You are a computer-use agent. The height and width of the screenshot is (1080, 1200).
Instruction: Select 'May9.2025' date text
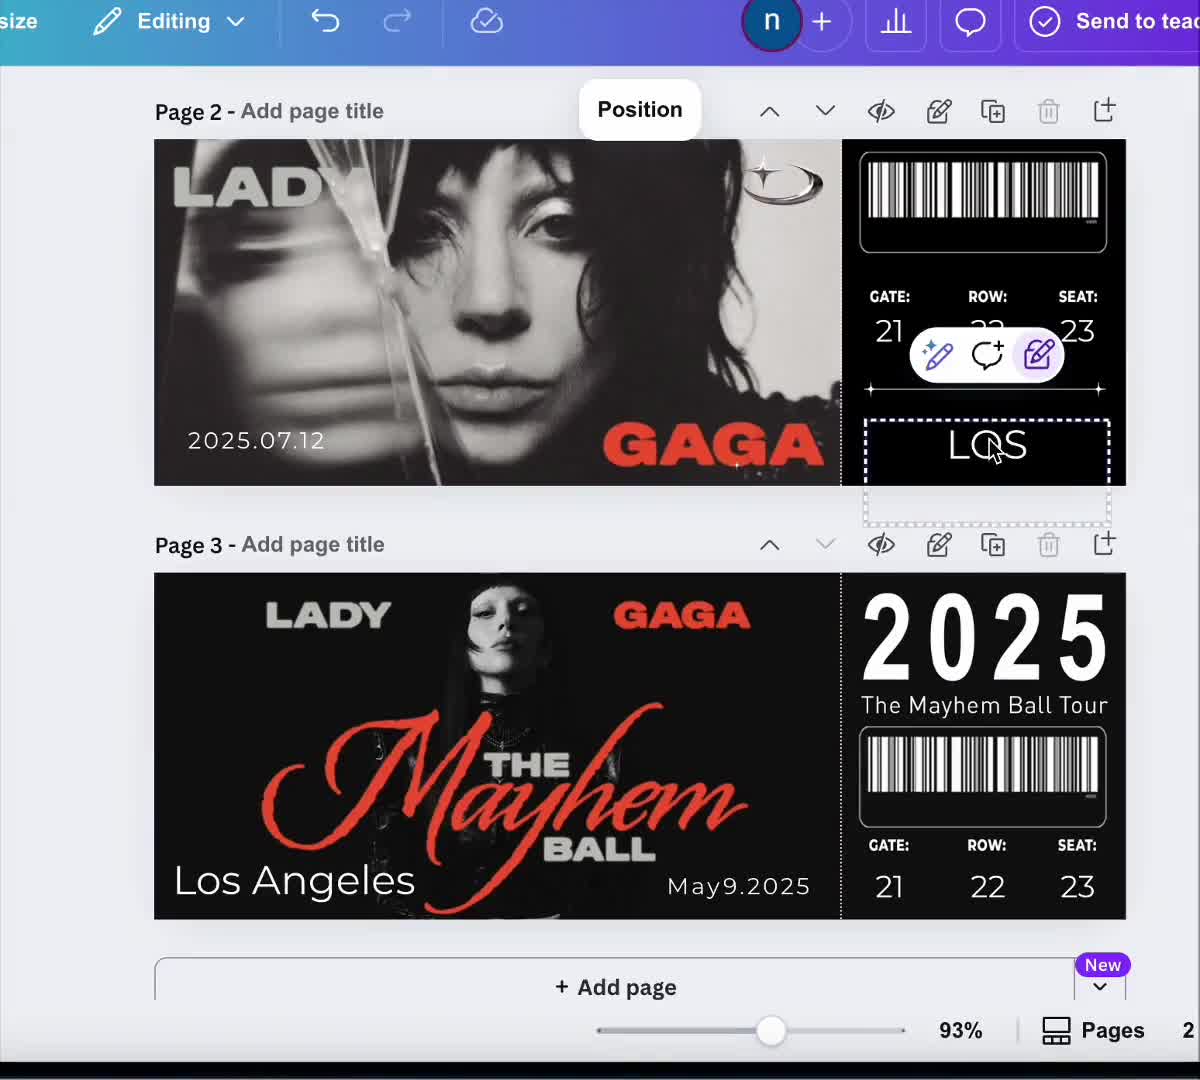click(739, 886)
